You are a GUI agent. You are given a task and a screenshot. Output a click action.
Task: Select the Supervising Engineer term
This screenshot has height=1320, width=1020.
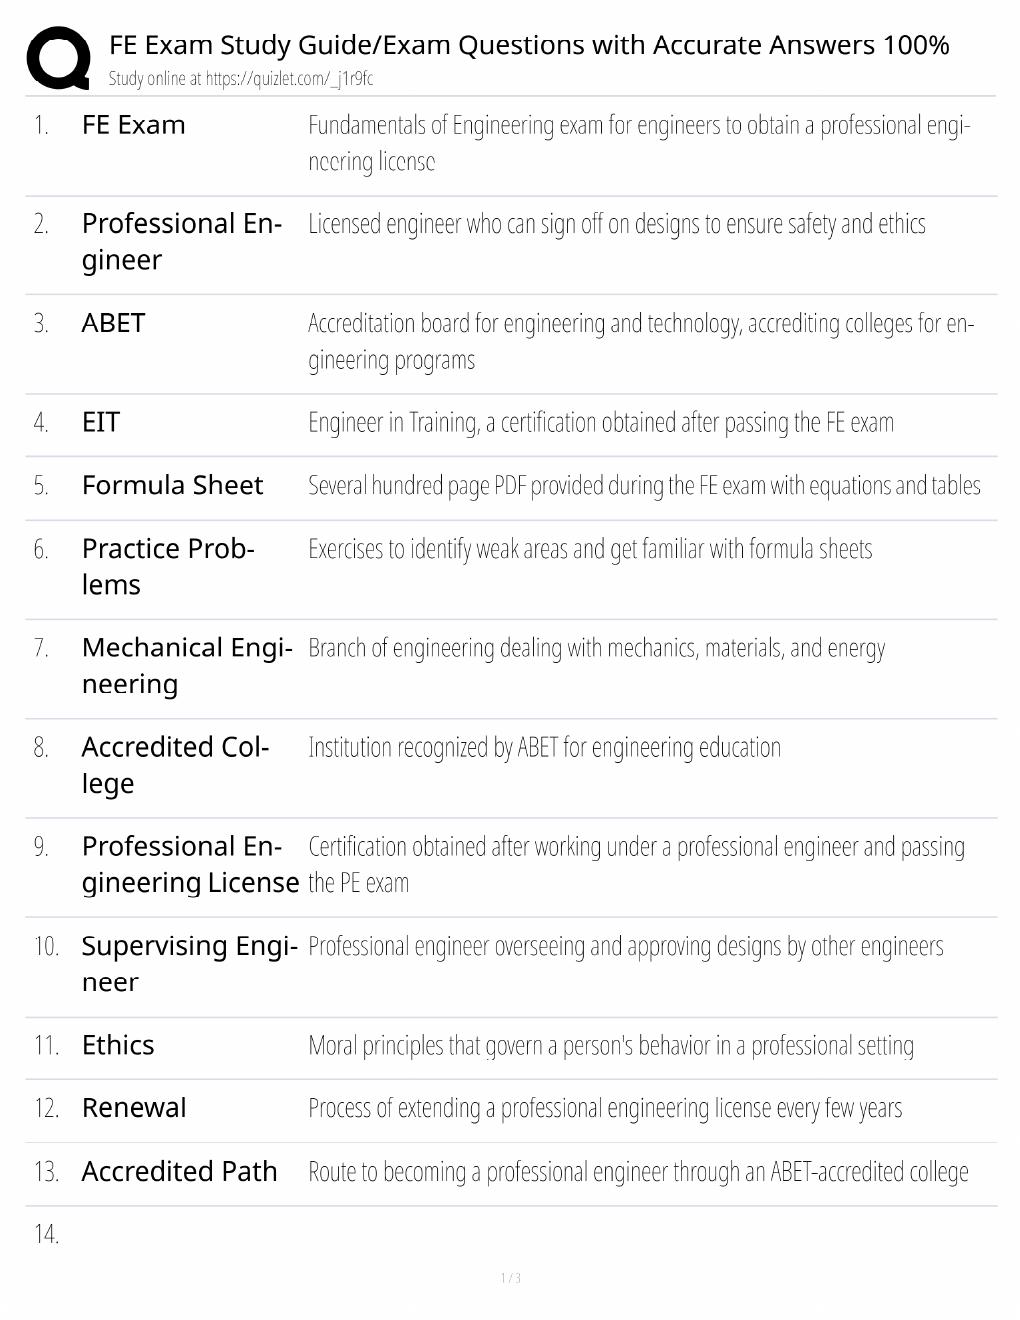(189, 964)
